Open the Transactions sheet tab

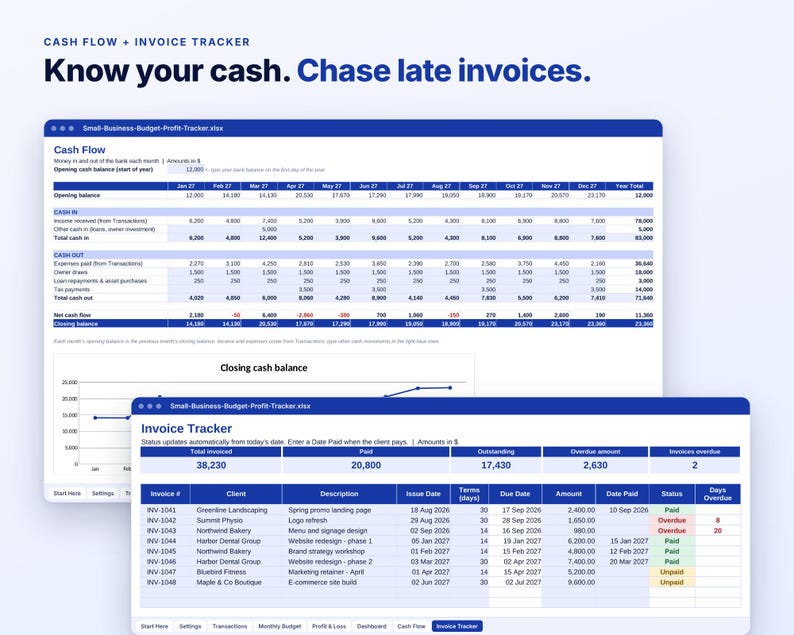pyautogui.click(x=229, y=626)
